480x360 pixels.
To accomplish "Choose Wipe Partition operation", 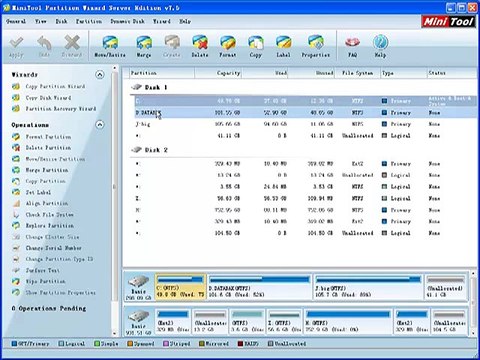I will click(39, 281).
